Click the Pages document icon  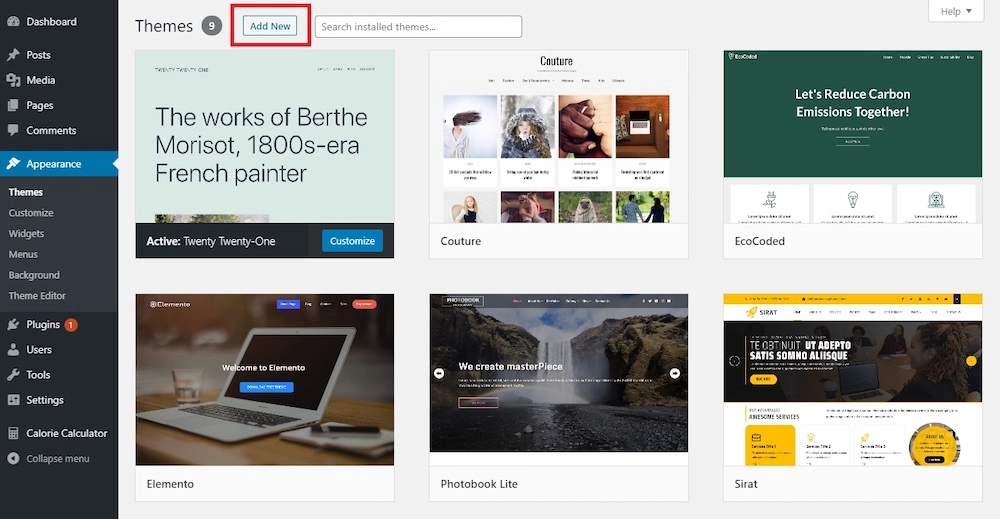13,105
